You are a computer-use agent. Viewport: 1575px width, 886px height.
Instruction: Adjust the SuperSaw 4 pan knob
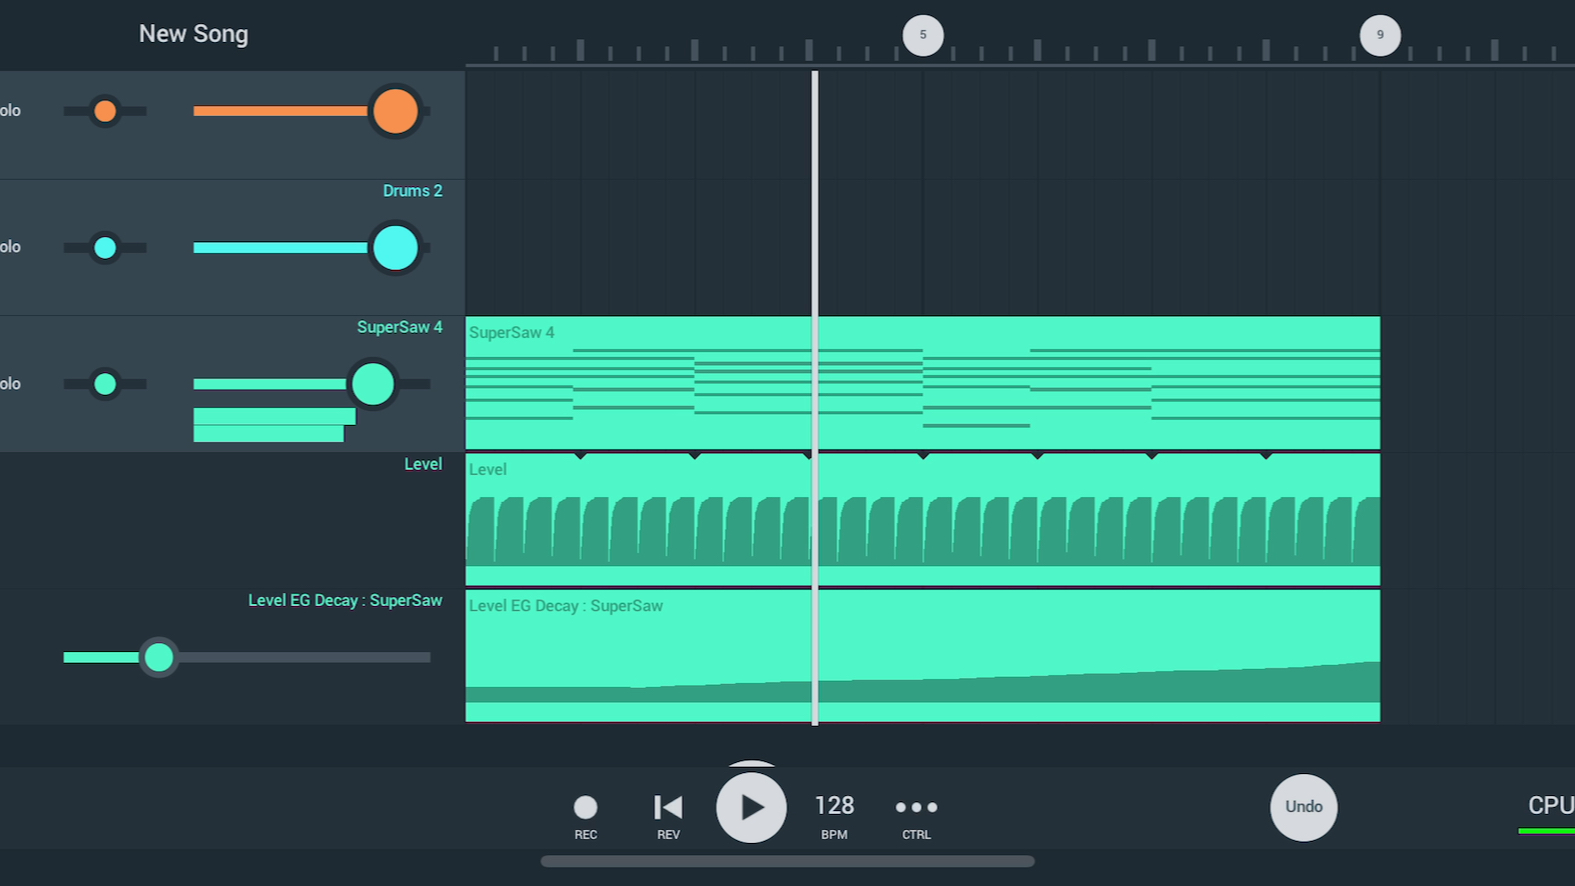(x=105, y=384)
